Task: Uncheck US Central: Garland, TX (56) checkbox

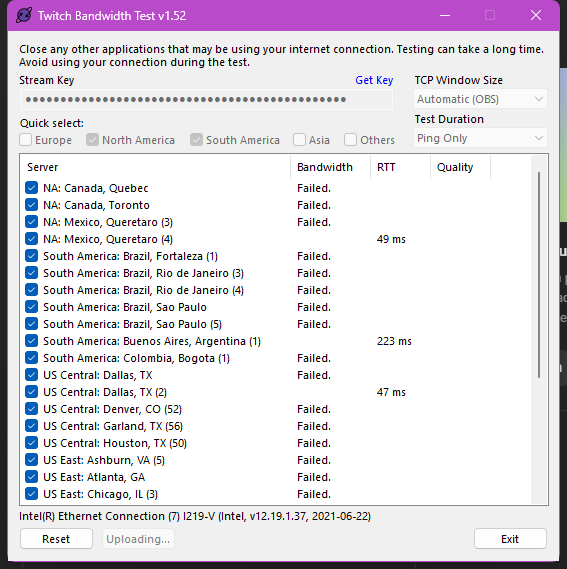Action: pyautogui.click(x=32, y=426)
